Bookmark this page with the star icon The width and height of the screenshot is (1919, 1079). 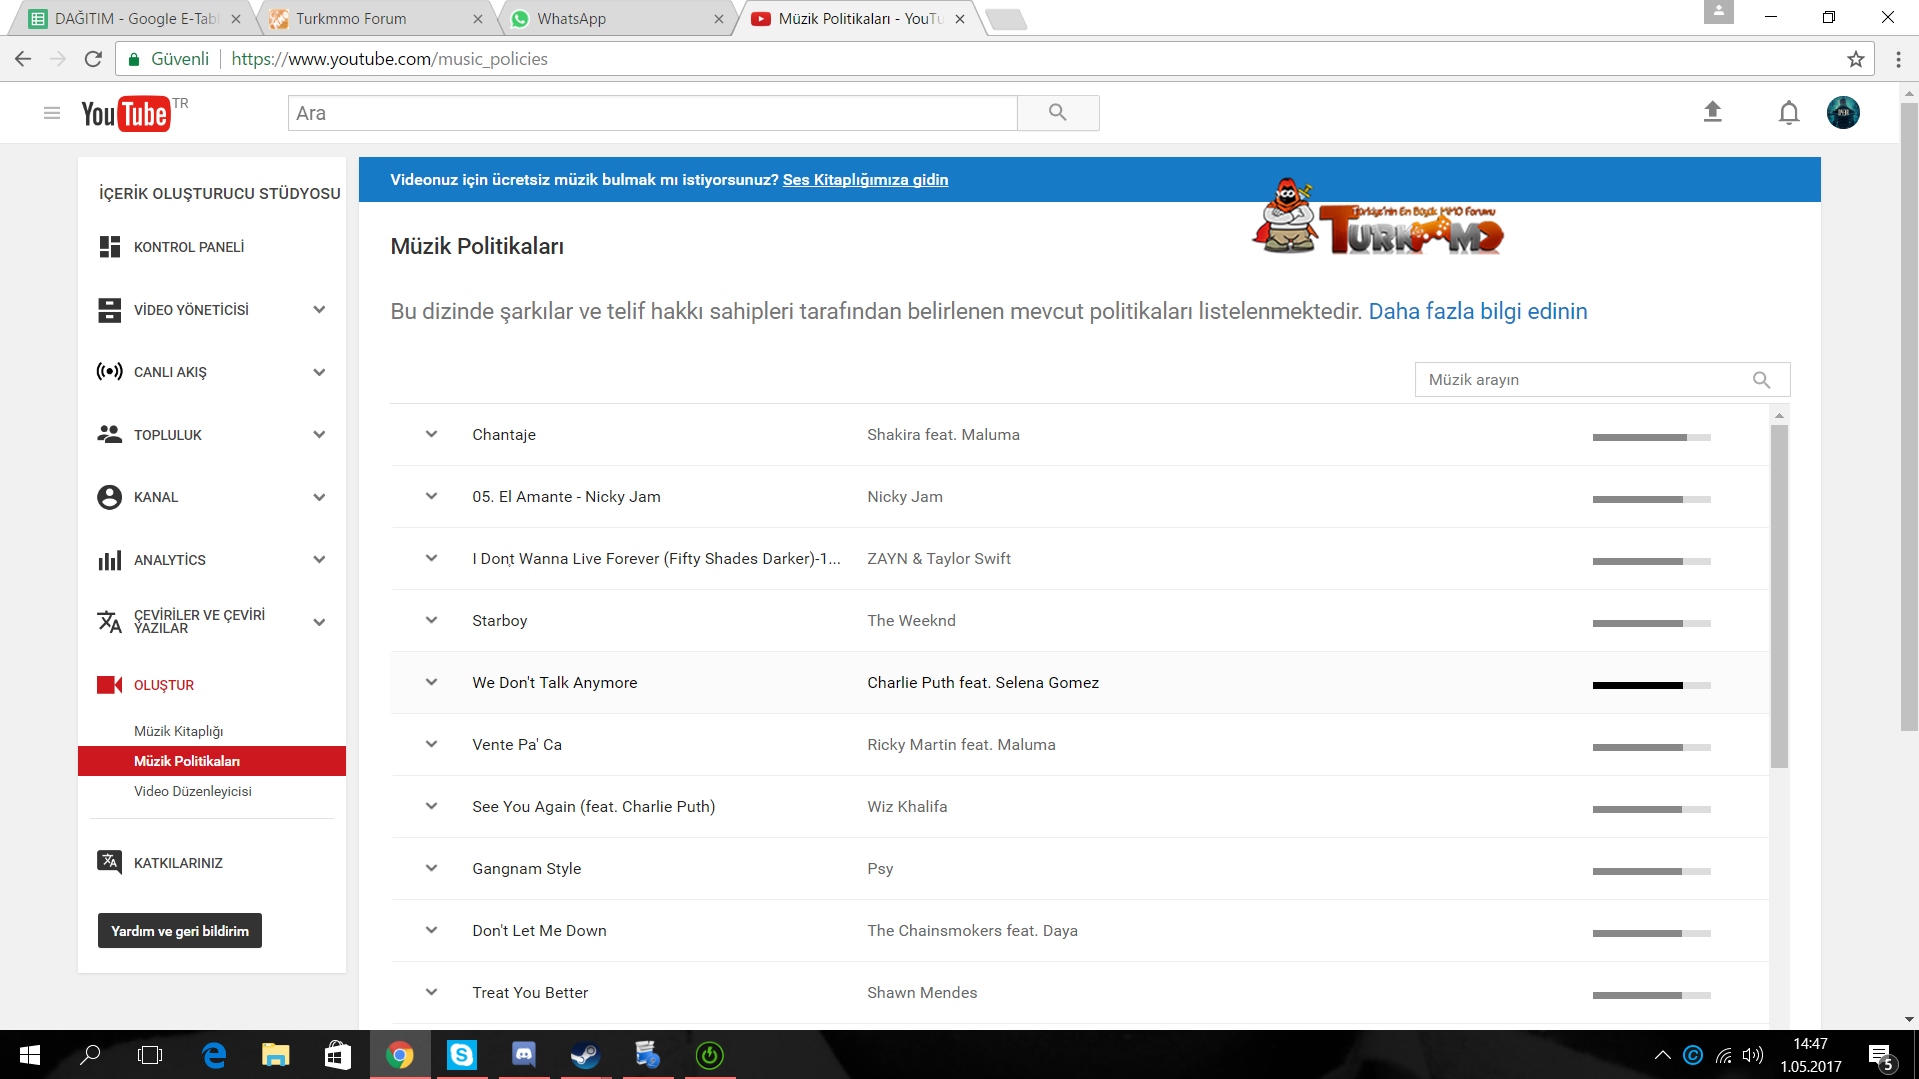click(x=1856, y=59)
